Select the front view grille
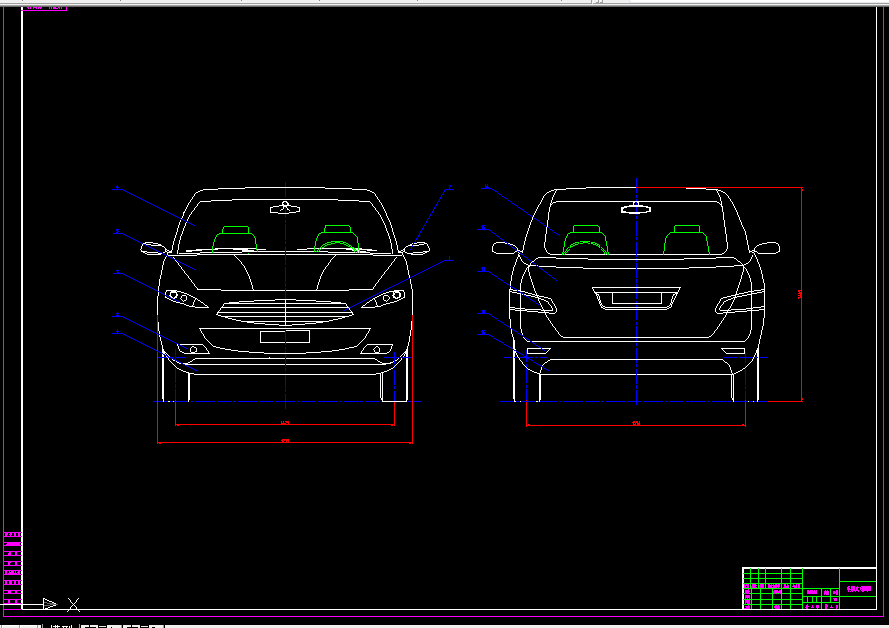 coord(285,313)
